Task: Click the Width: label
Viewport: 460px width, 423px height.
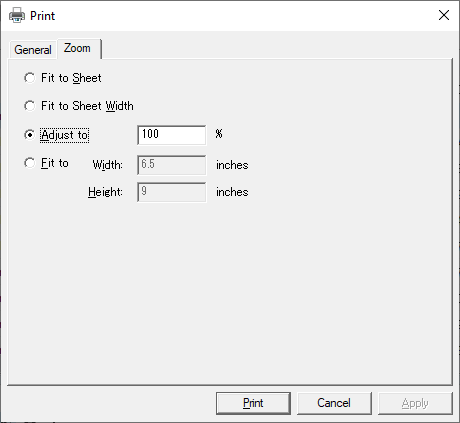Action: pos(108,165)
